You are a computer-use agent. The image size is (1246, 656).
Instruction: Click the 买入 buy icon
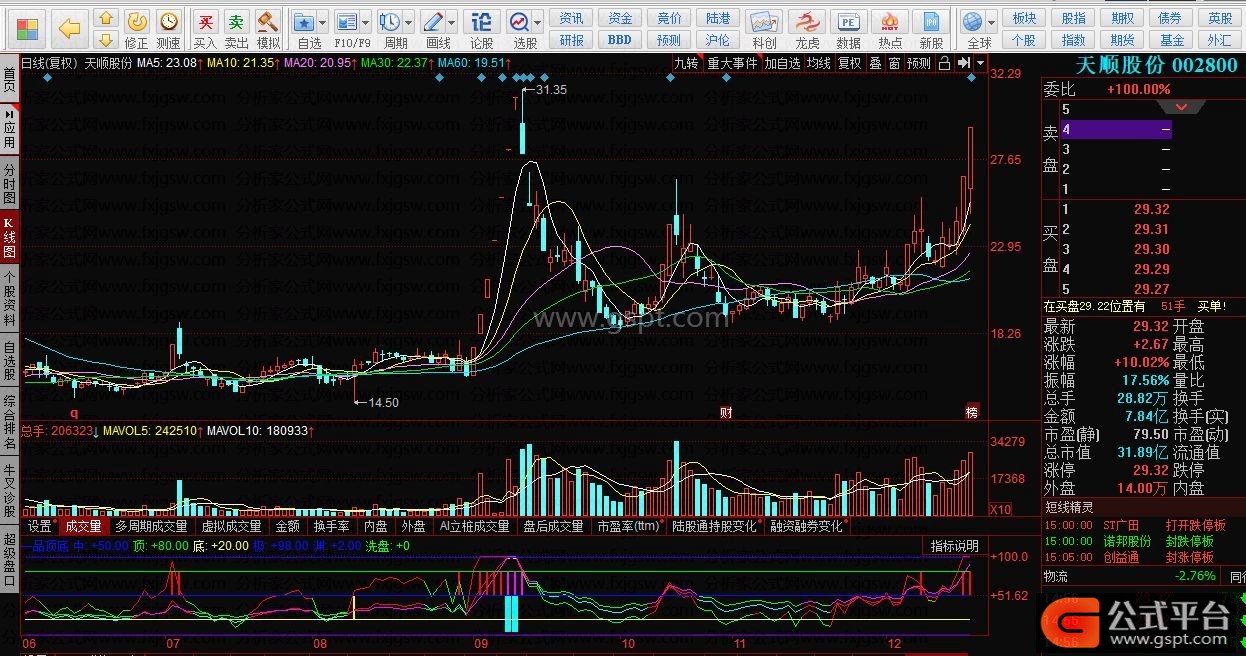click(205, 21)
